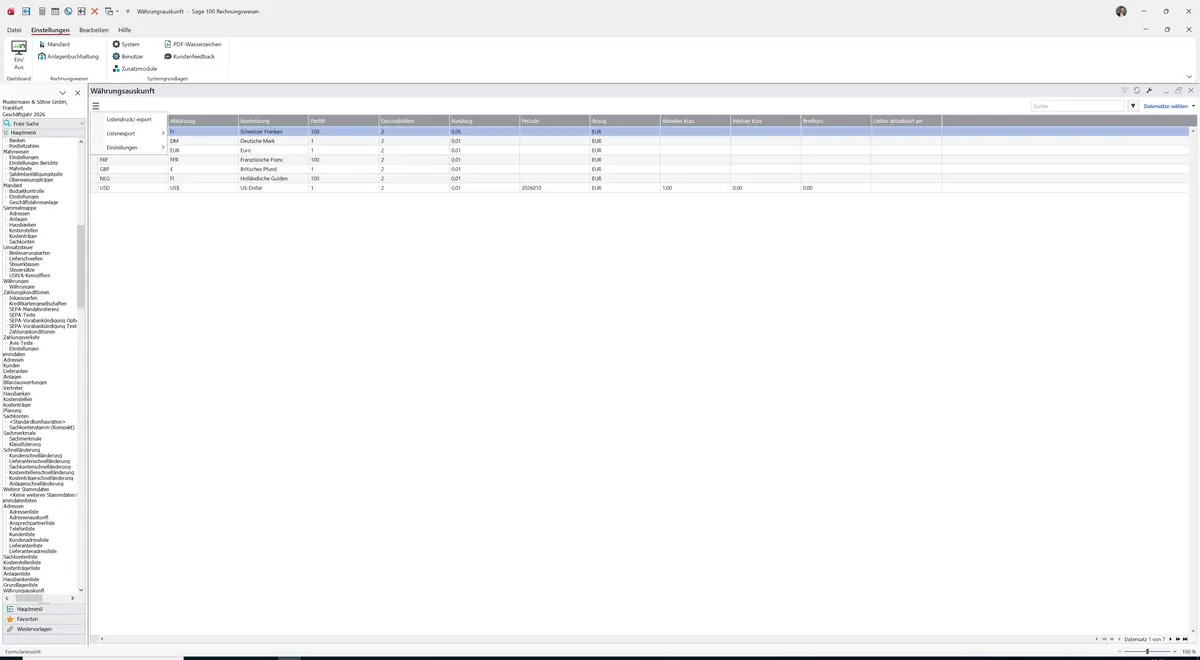The width and height of the screenshot is (1200, 660).
Task: Open the Datei menu
Action: click(x=14, y=30)
